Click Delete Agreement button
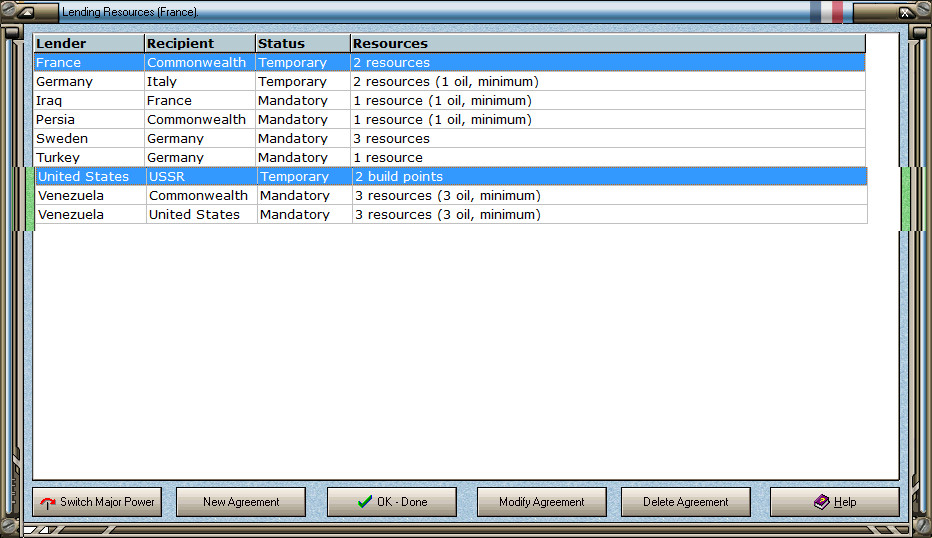Screen dimensions: 932x538 (685, 502)
